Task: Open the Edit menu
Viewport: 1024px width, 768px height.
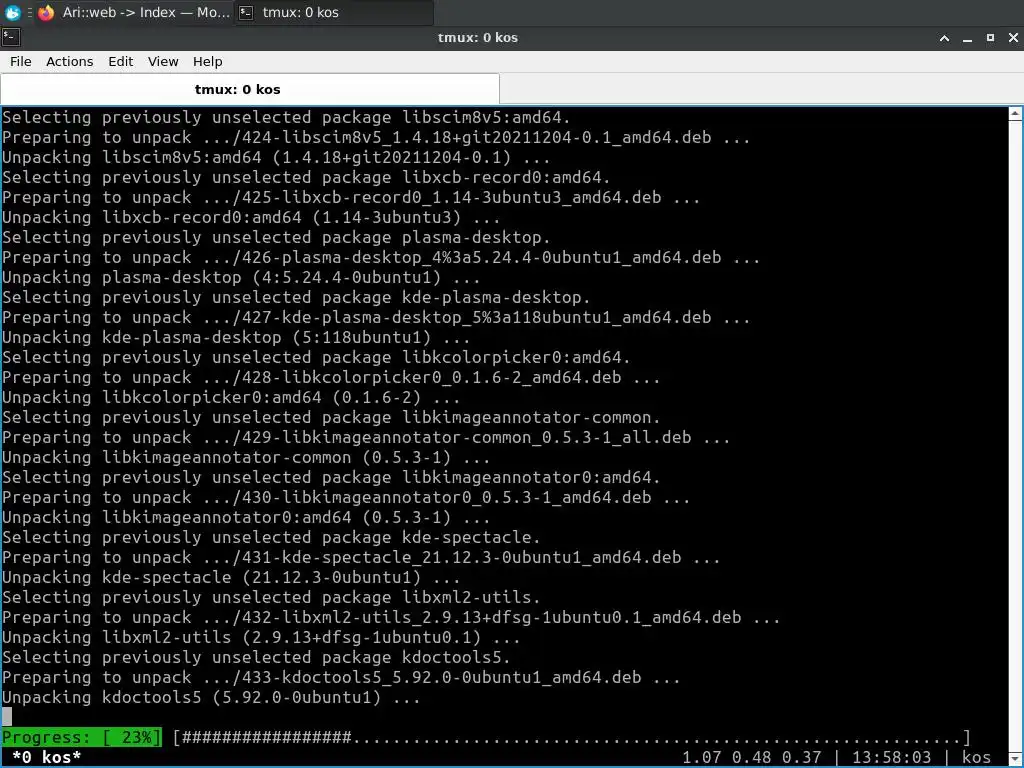Action: click(120, 61)
